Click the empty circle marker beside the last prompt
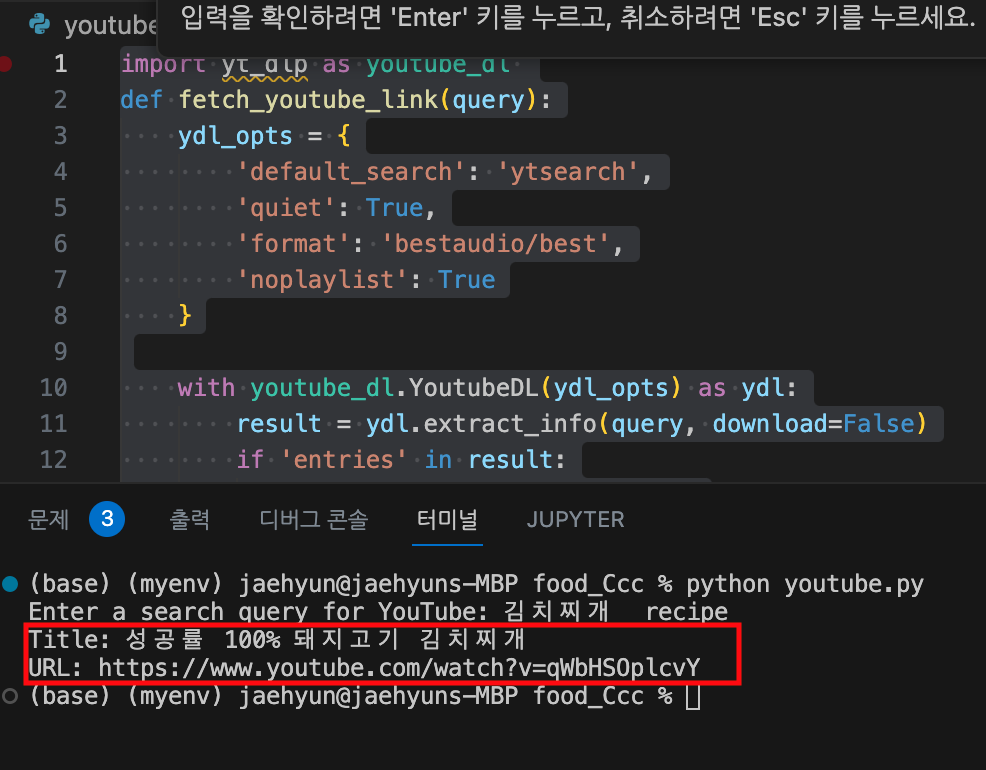 pos(9,696)
